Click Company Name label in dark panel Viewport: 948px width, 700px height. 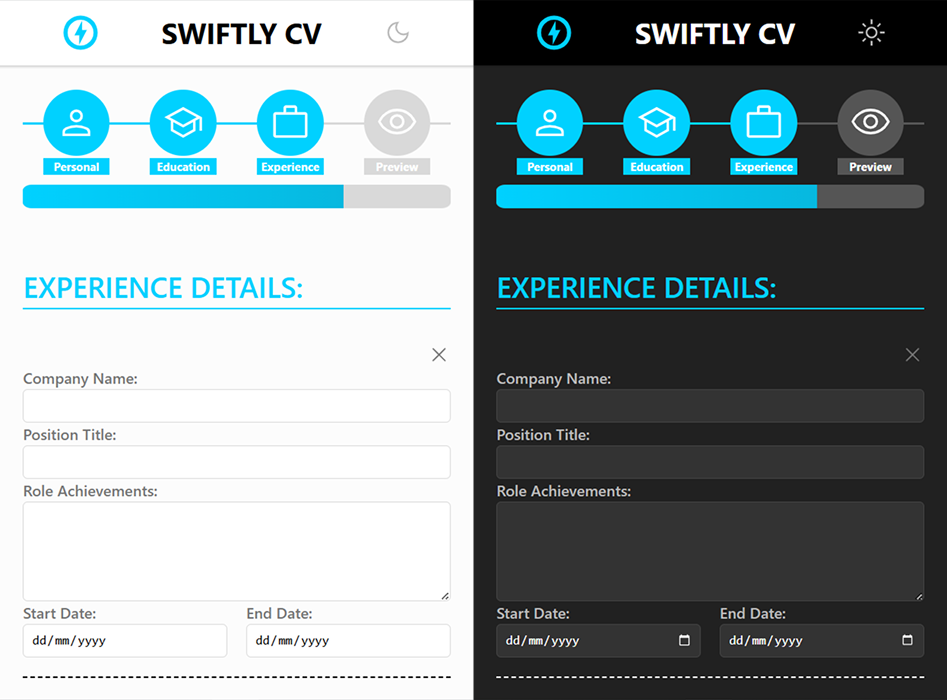tap(554, 379)
